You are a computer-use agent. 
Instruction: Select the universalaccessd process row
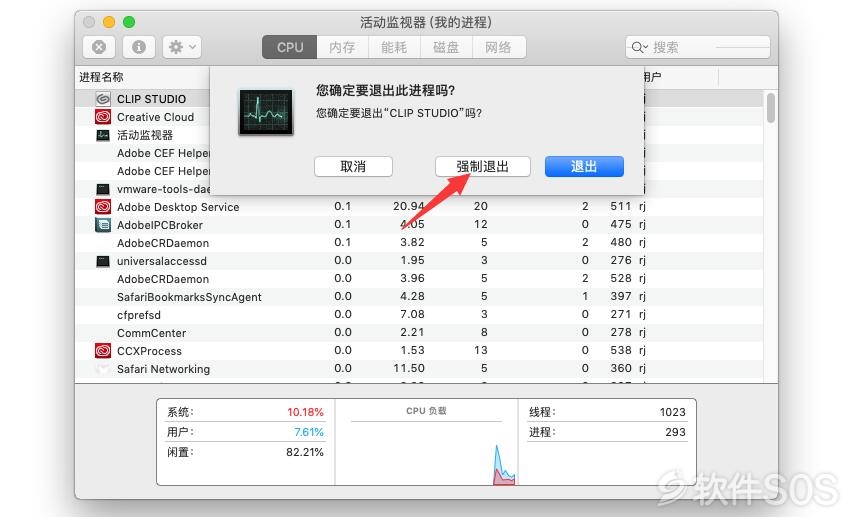click(418, 260)
